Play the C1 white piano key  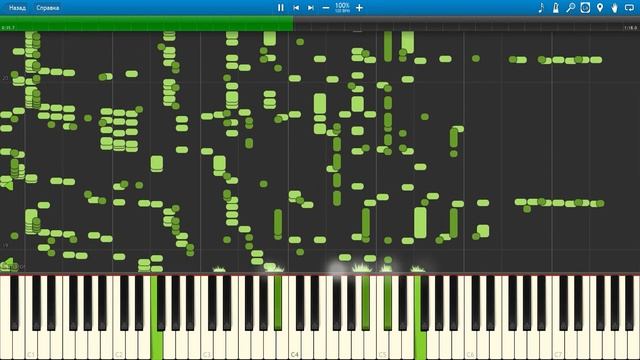click(x=31, y=343)
